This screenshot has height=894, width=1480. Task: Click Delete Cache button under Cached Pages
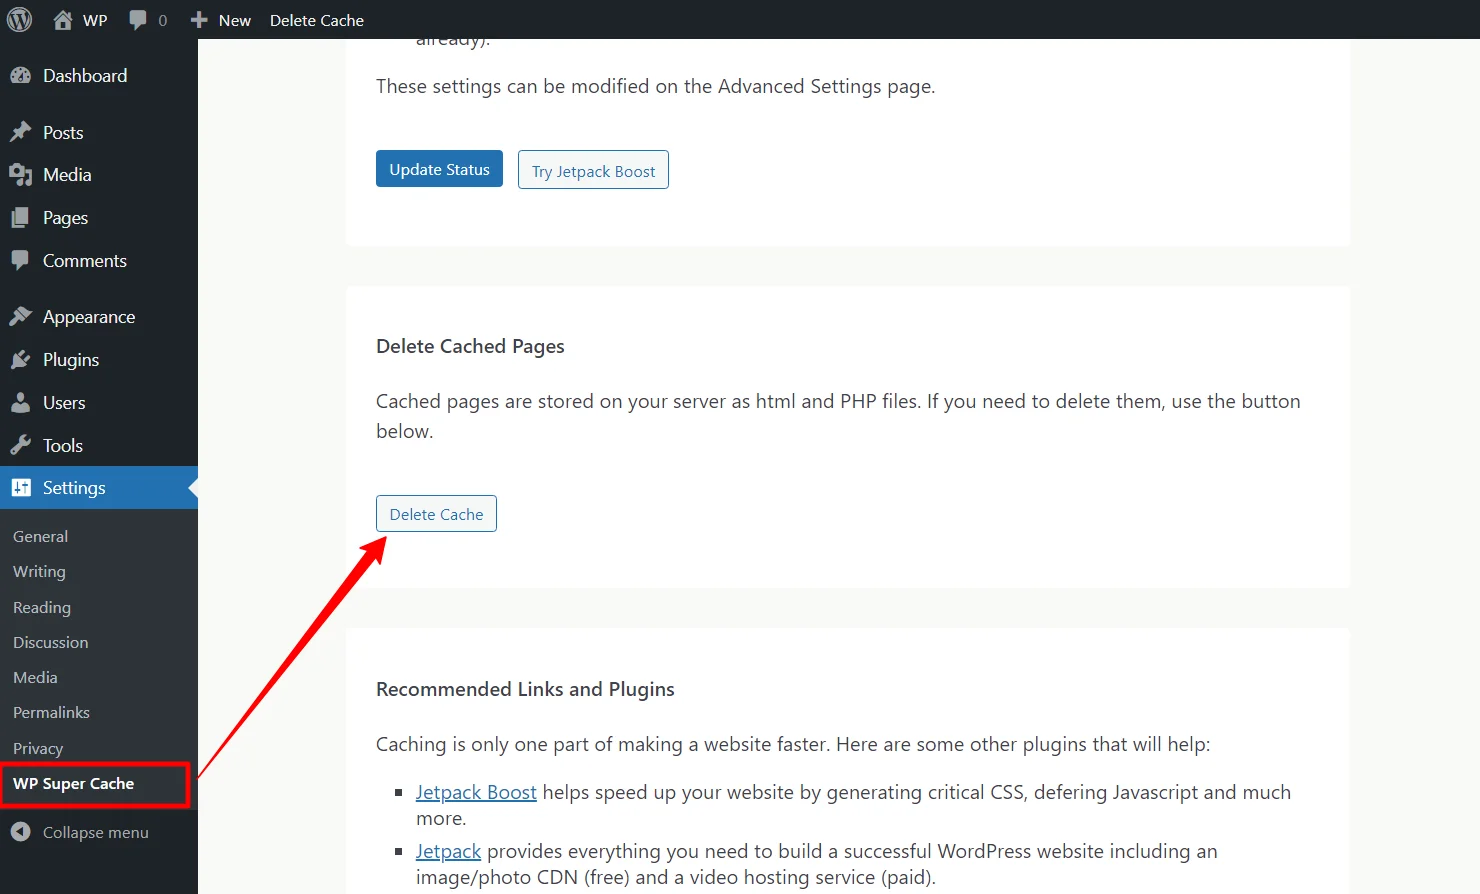coord(436,514)
